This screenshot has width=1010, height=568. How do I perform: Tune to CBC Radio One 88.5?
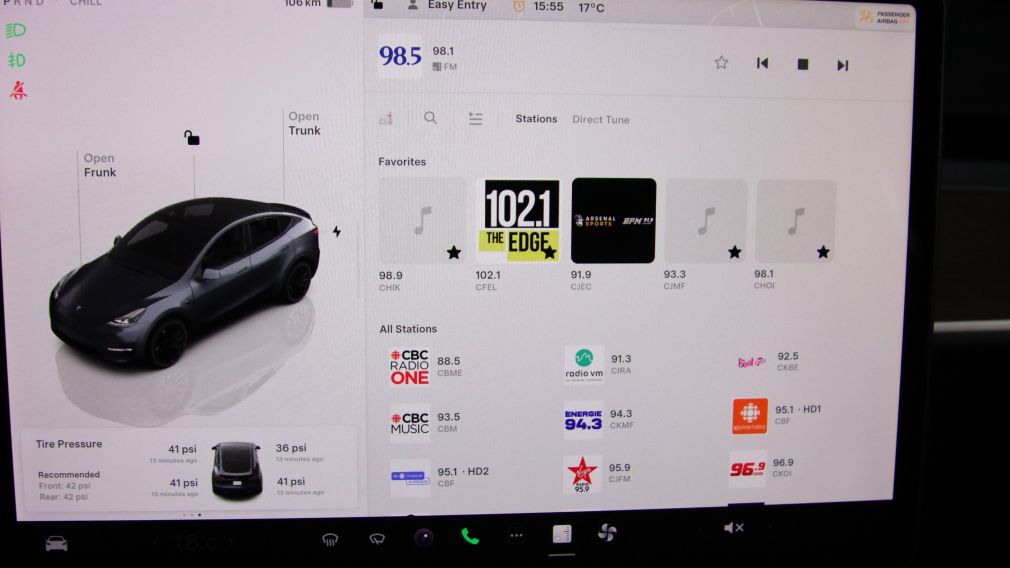[428, 366]
